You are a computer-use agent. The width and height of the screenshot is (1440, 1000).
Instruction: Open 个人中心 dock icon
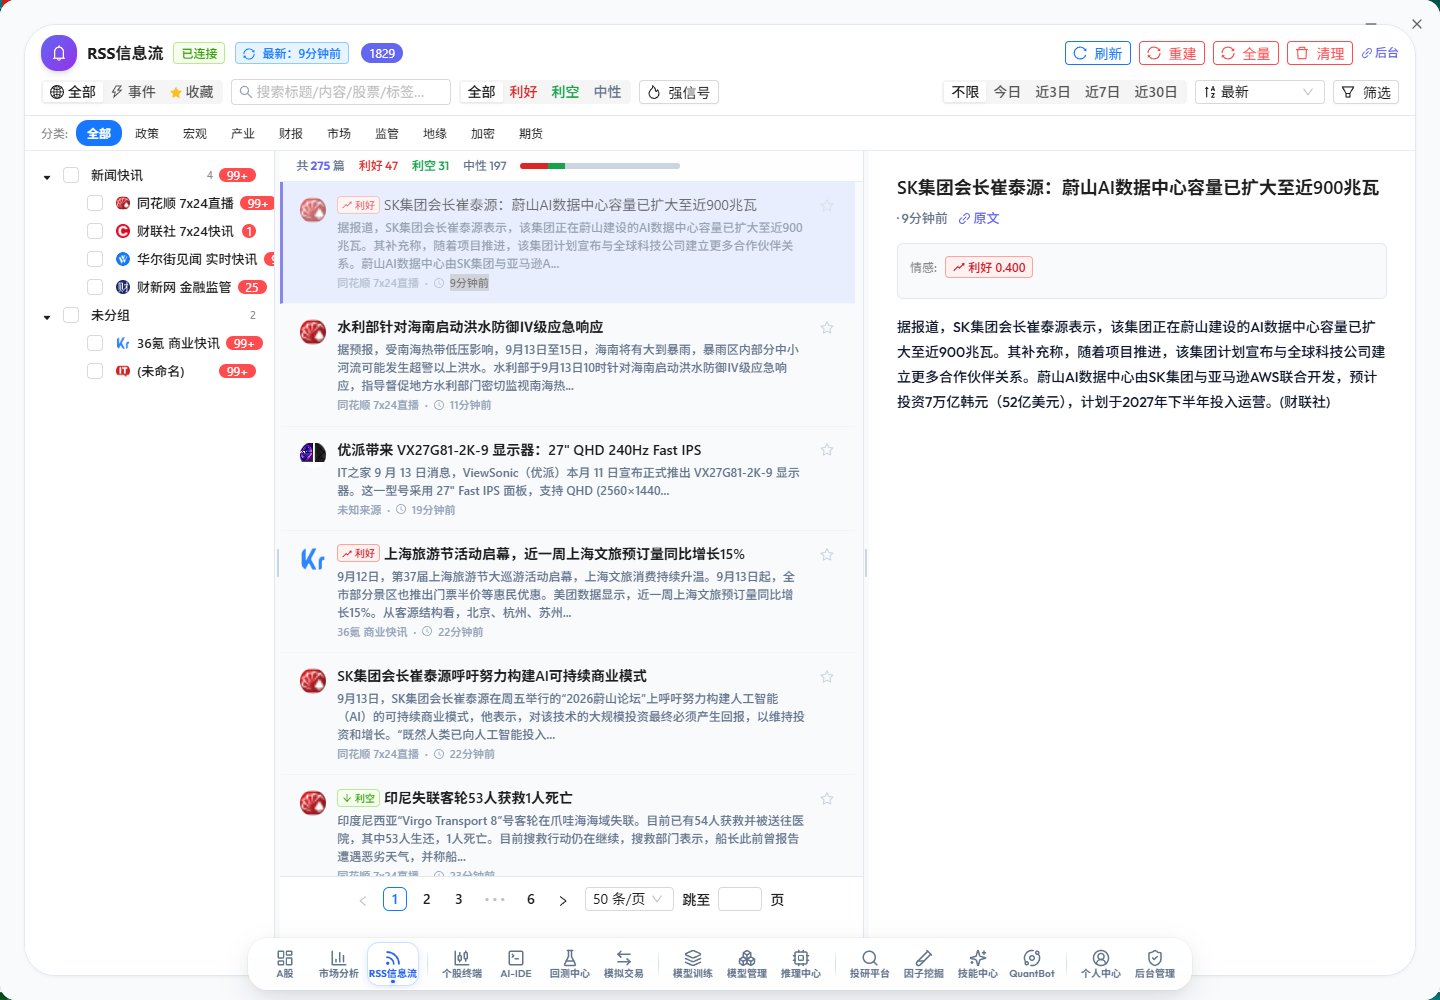click(1101, 964)
